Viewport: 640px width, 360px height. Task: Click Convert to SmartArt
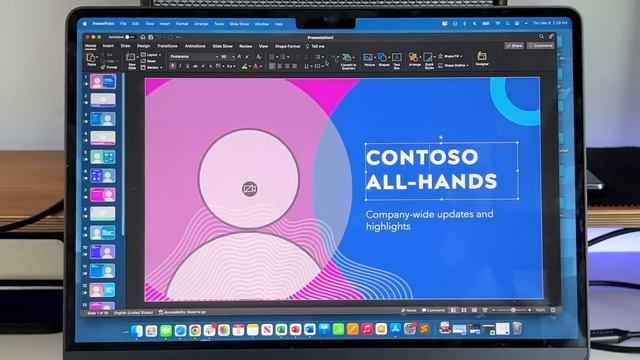348,61
